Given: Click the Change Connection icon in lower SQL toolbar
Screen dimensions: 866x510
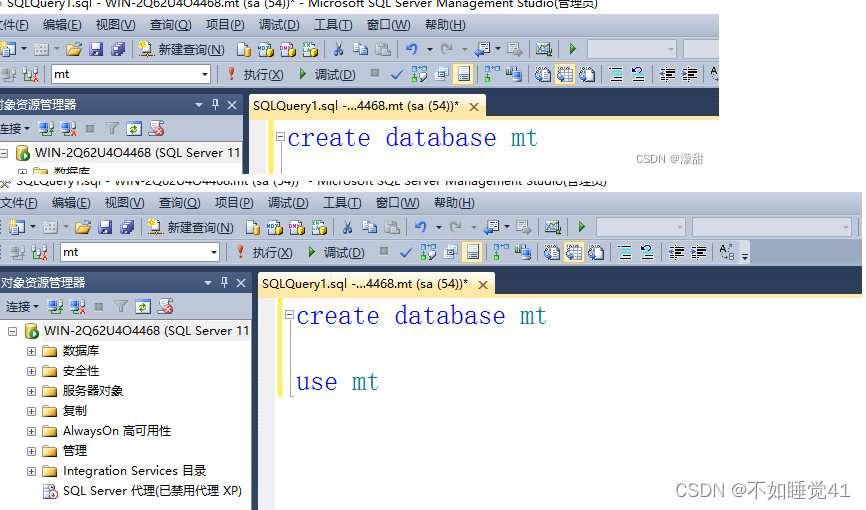Looking at the screenshot, I should tap(40, 253).
